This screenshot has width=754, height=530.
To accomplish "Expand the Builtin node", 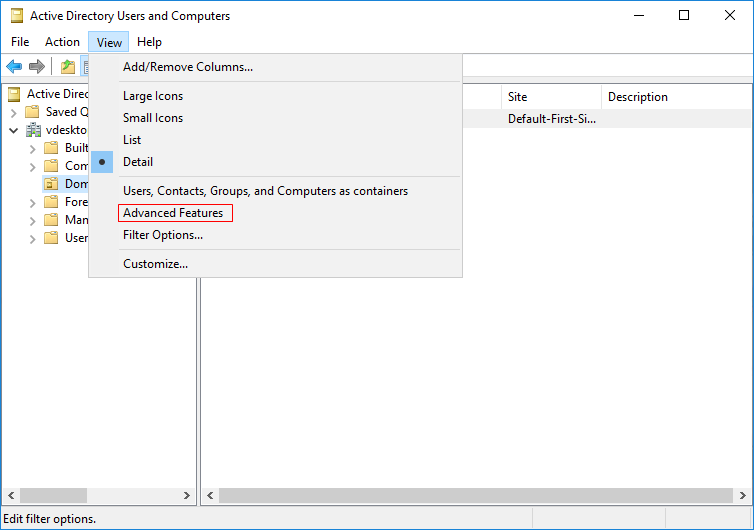I will [32, 149].
